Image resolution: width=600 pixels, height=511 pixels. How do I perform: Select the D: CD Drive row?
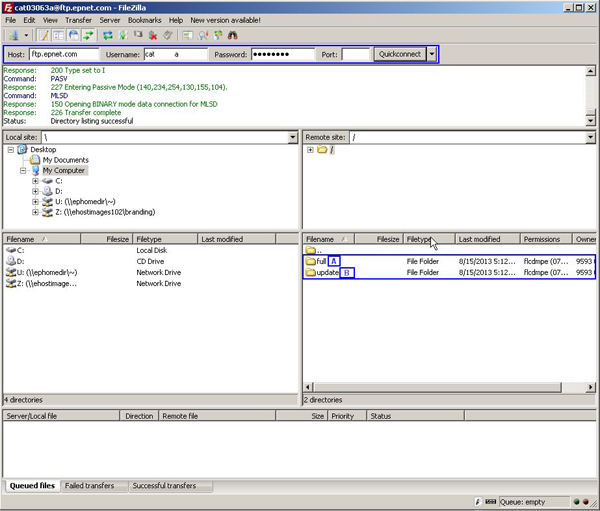[x=150, y=261]
